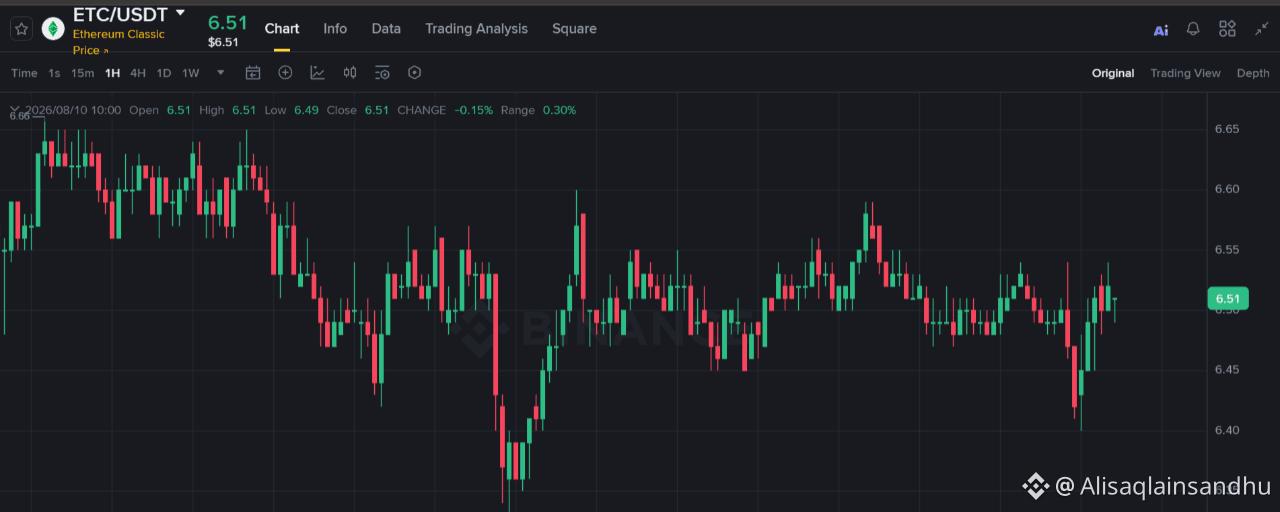Click the Low 6.49 value
The height and width of the screenshot is (512, 1280).
[x=306, y=110]
